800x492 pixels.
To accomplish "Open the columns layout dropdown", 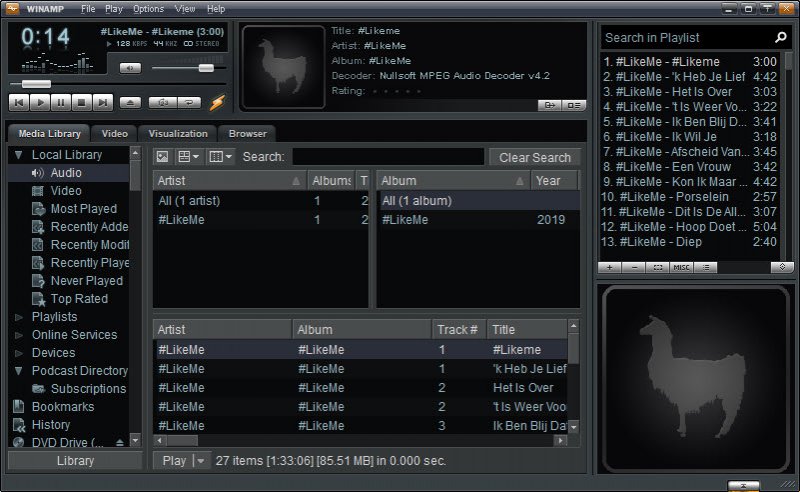I will pos(221,157).
